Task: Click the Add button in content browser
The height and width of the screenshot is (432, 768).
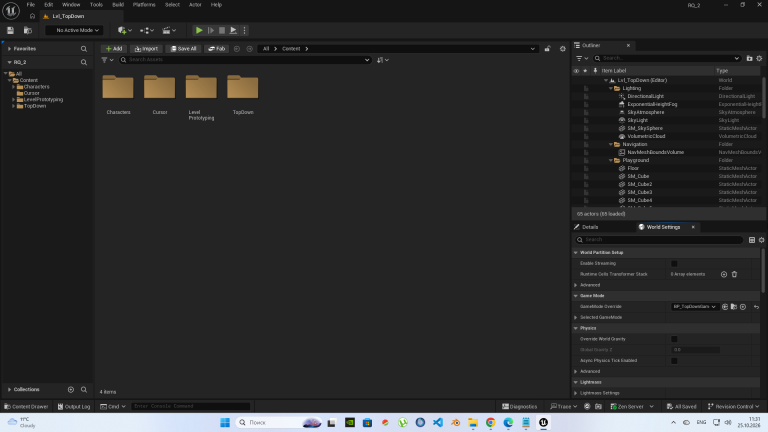Action: coord(114,48)
